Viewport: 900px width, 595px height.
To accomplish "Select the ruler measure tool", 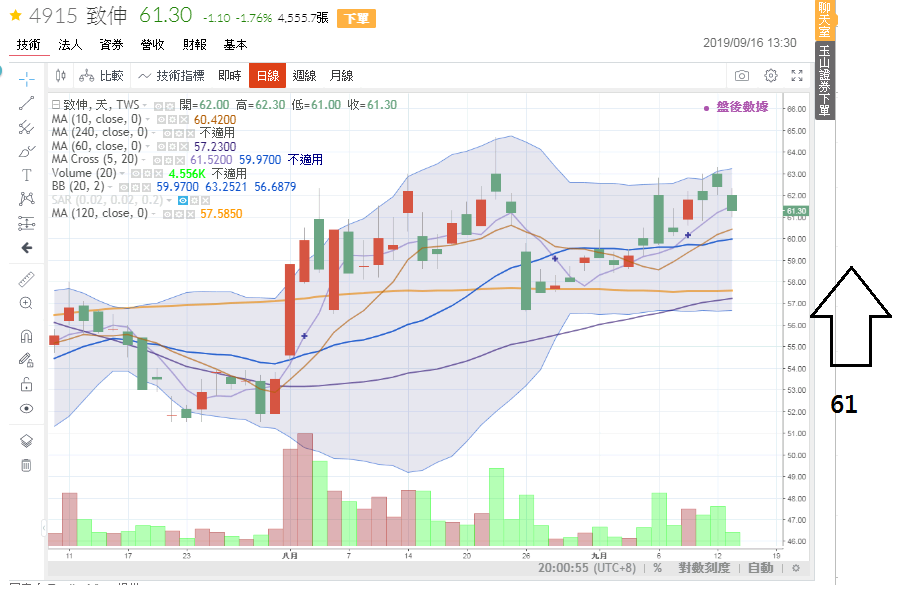I will tap(26, 279).
